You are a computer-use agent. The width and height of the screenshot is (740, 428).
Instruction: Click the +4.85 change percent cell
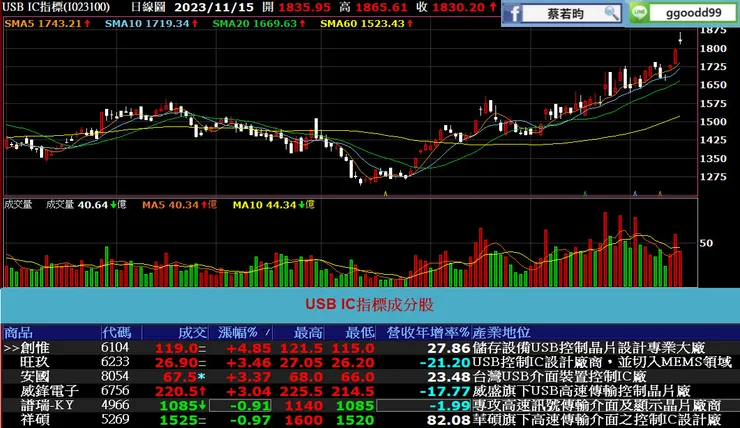[x=249, y=349]
